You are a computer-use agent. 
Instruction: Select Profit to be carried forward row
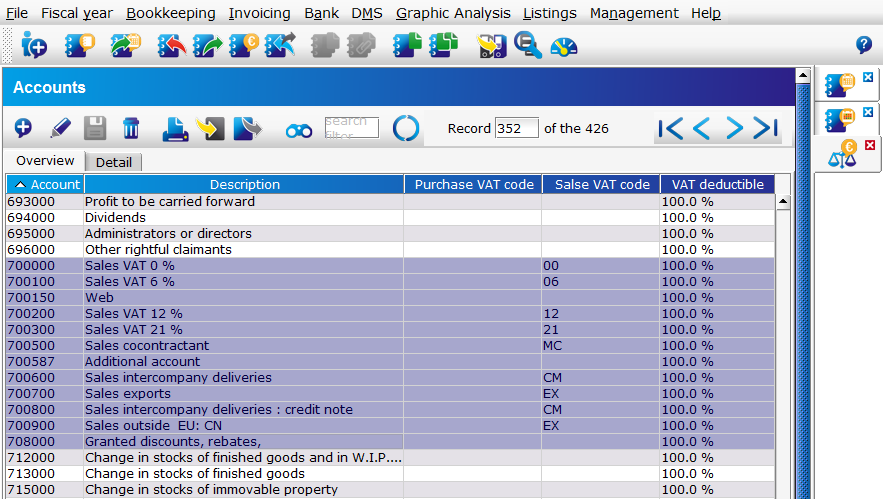390,202
